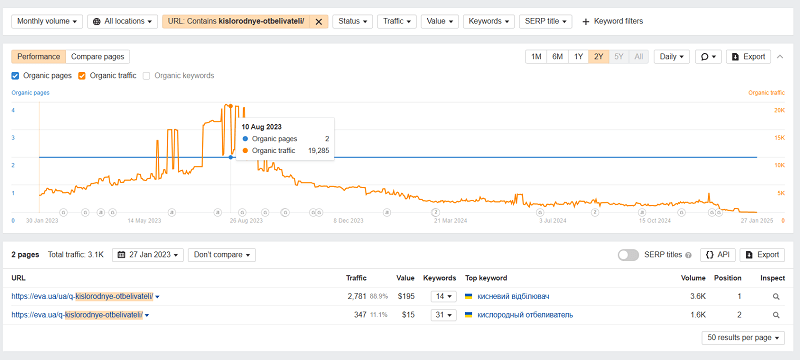Screen dimensions: 800x360
Task: Switch on the SERP titles toggle
Action: (628, 255)
